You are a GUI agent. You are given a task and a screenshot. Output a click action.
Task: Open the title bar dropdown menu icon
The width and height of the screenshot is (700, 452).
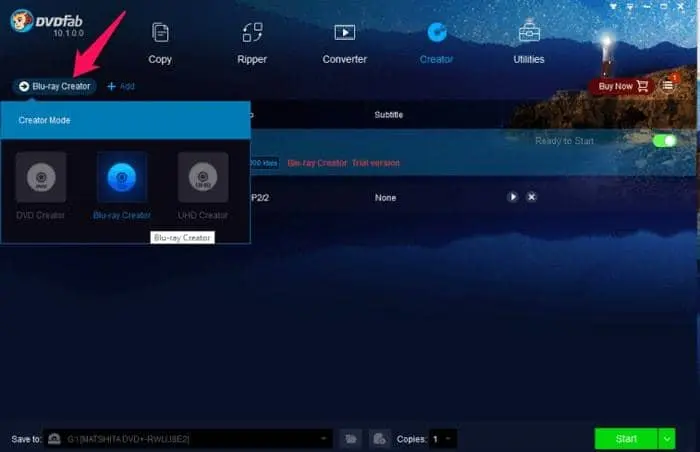coord(630,7)
